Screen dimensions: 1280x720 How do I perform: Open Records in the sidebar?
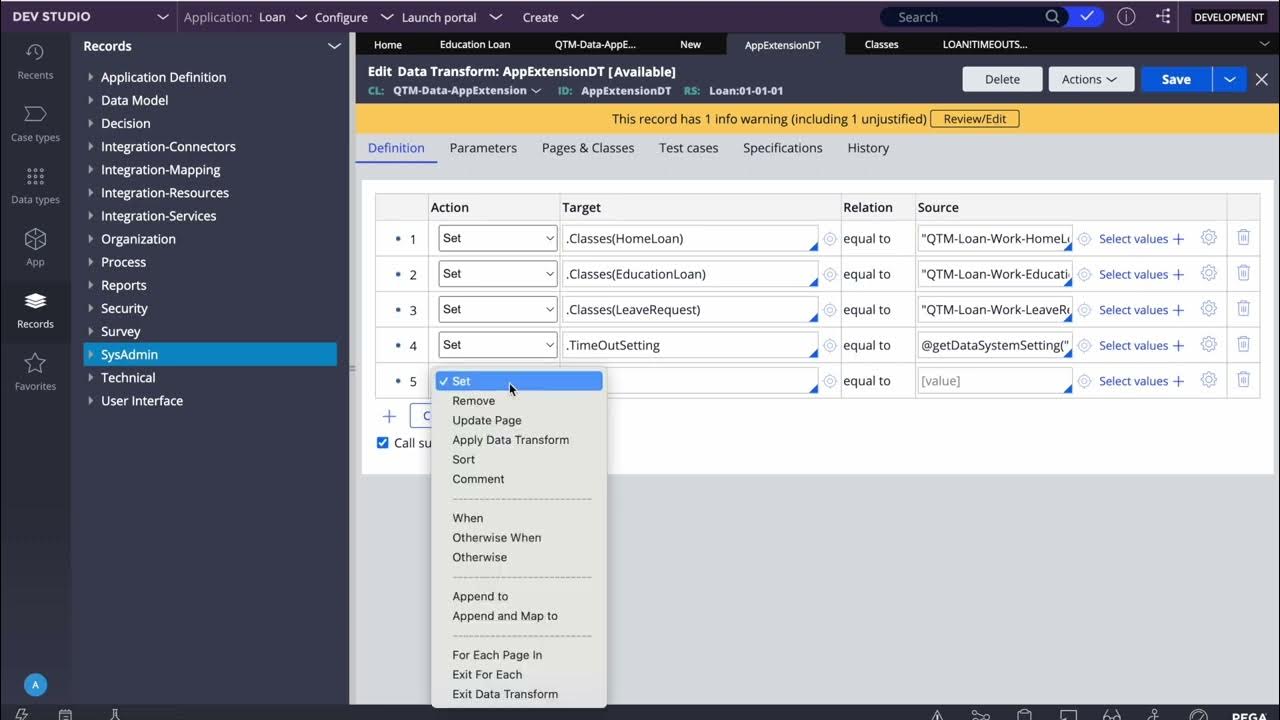pyautogui.click(x=35, y=310)
